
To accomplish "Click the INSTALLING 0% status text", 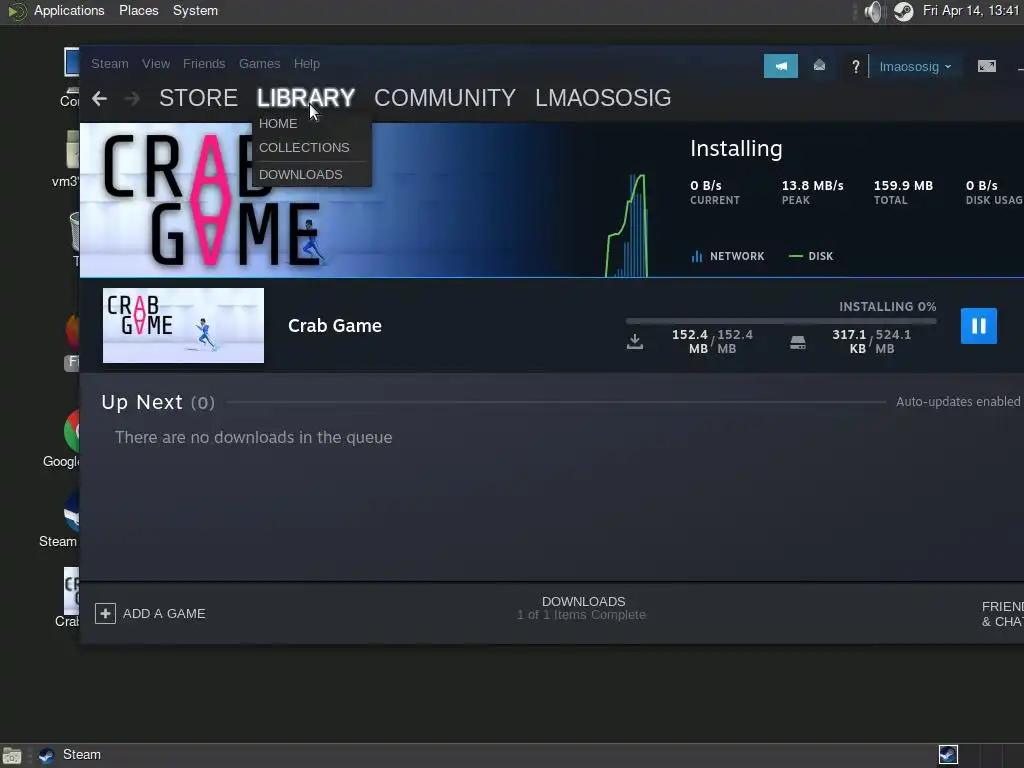I will 888,306.
